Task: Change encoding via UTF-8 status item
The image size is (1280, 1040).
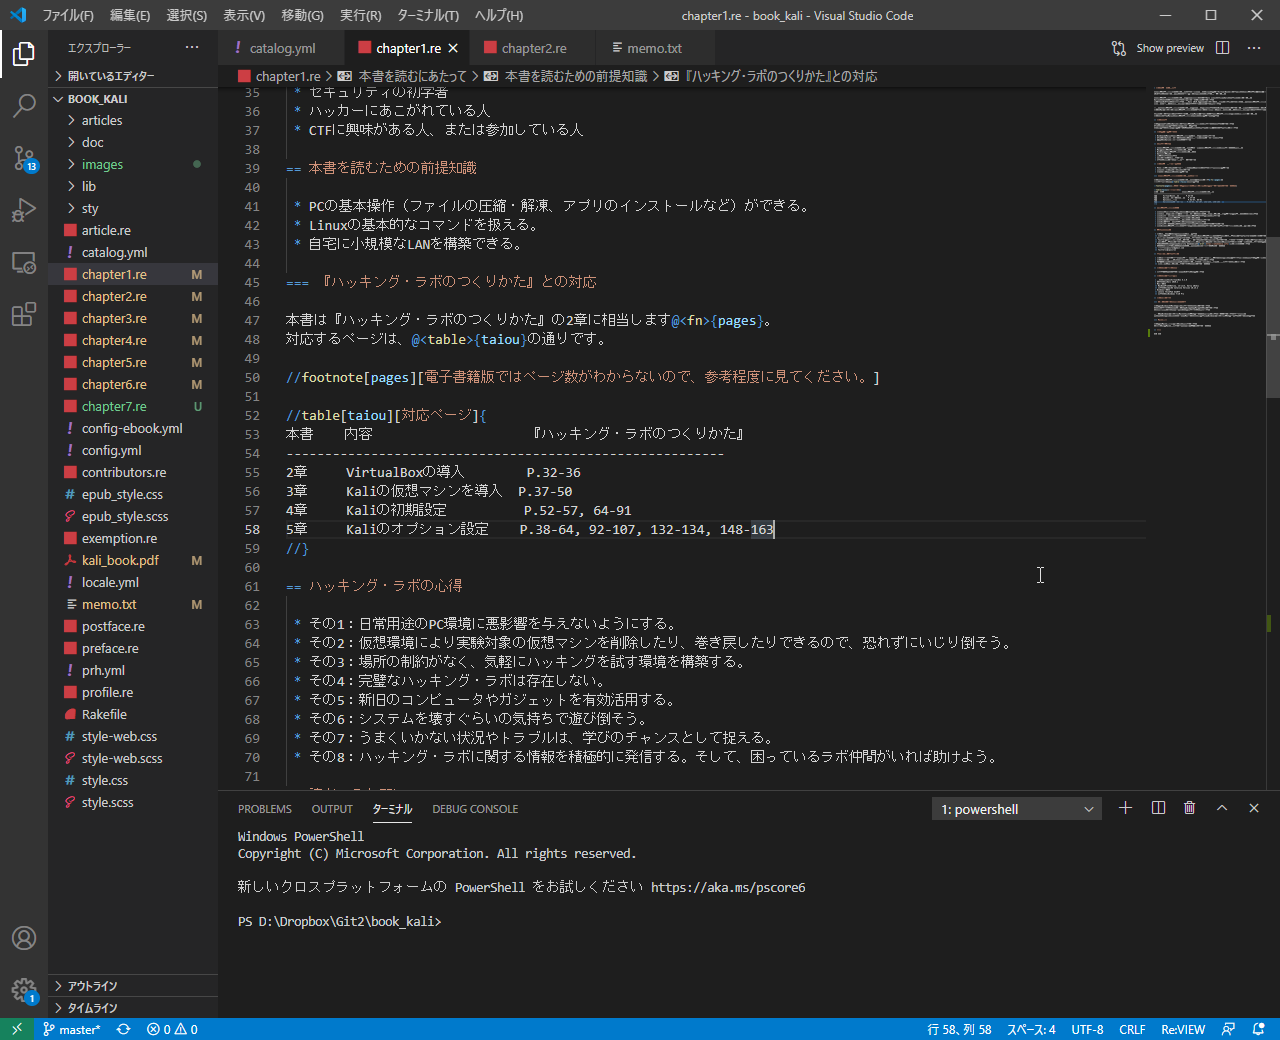Action: pyautogui.click(x=1087, y=1029)
